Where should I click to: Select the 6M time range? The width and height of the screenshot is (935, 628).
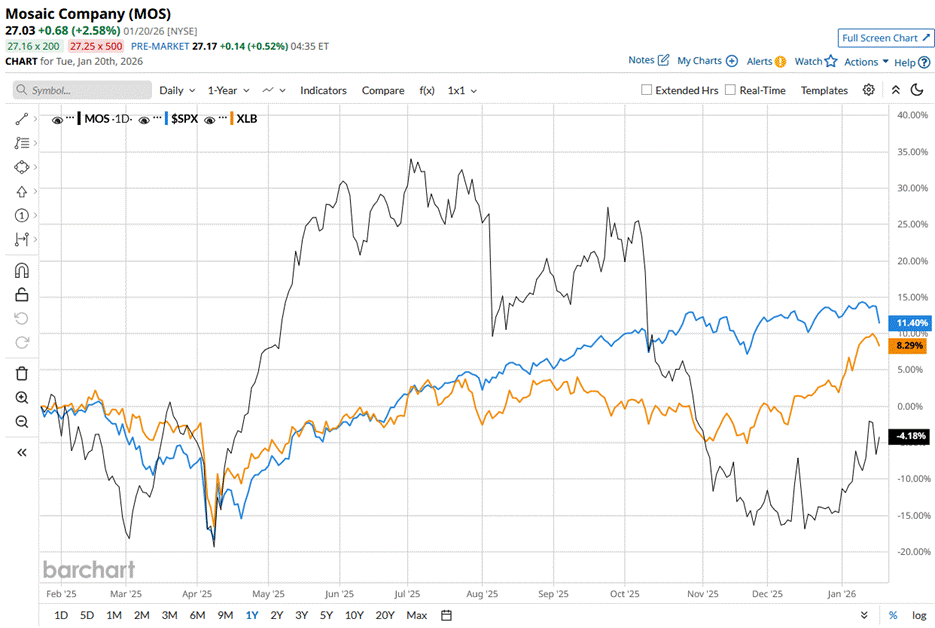click(197, 615)
